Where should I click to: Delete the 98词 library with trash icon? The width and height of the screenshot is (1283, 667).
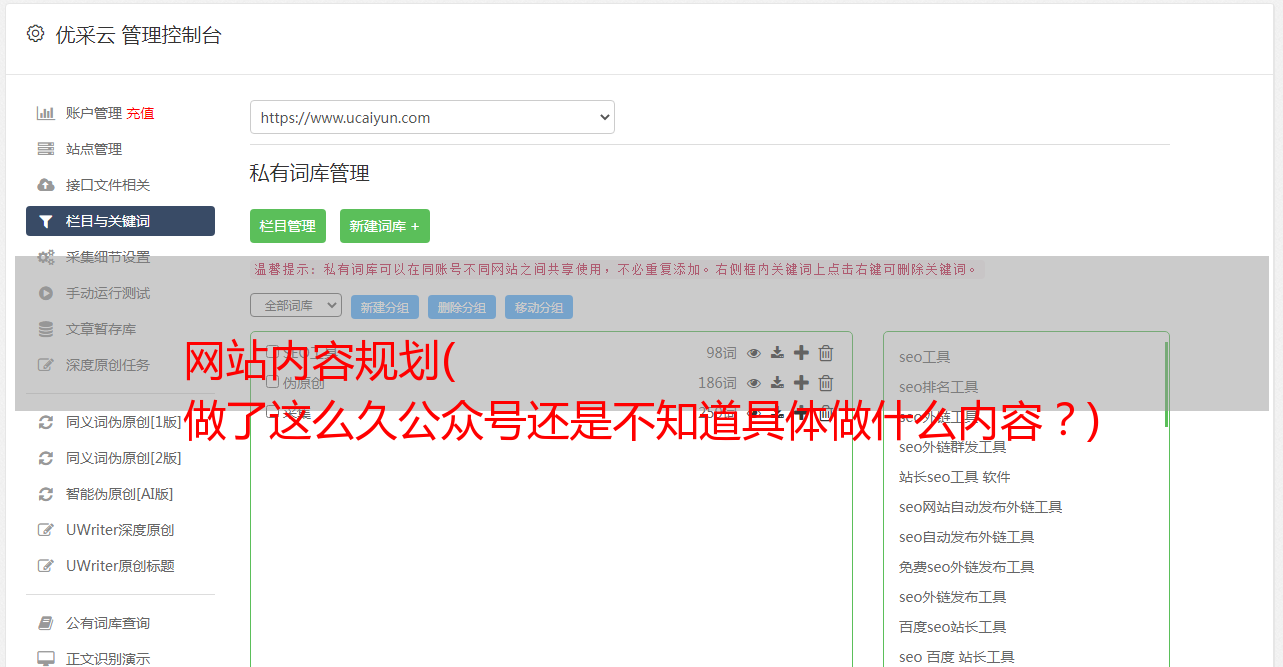tap(826, 353)
